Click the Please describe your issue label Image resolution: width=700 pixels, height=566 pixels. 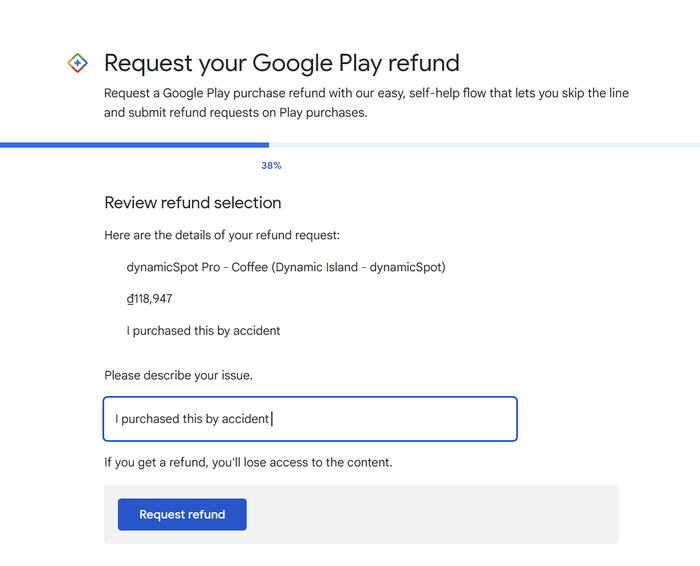[179, 375]
